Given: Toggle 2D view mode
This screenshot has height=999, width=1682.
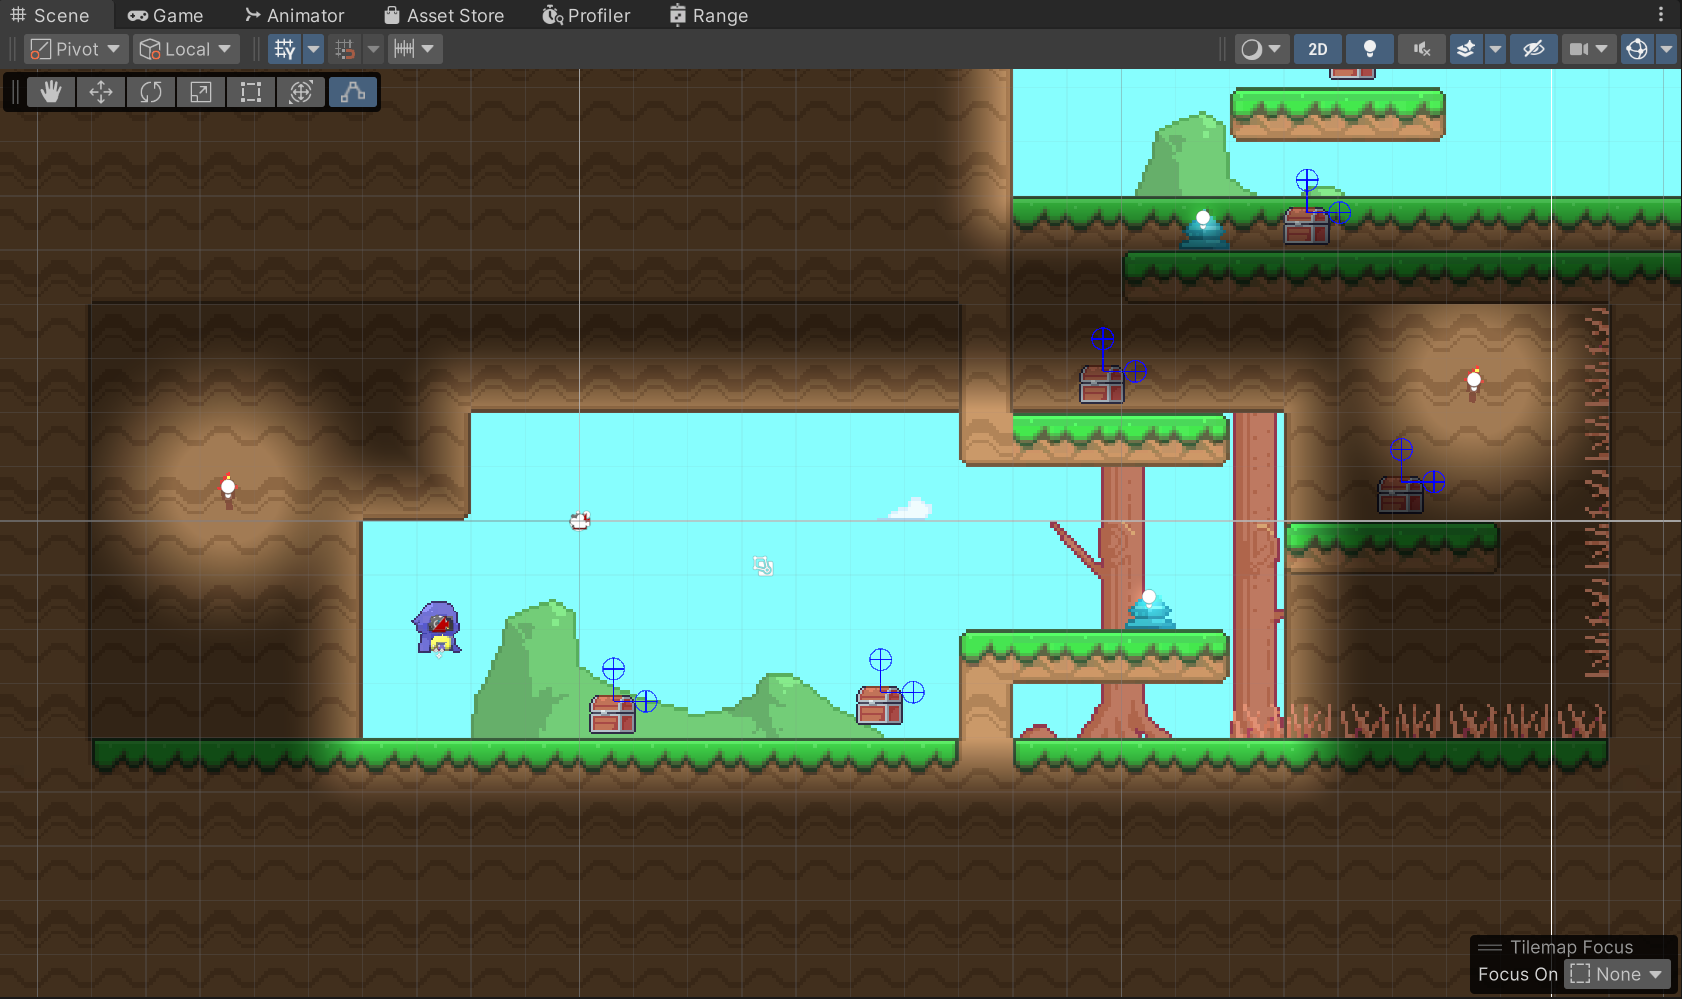Looking at the screenshot, I should pyautogui.click(x=1318, y=49).
